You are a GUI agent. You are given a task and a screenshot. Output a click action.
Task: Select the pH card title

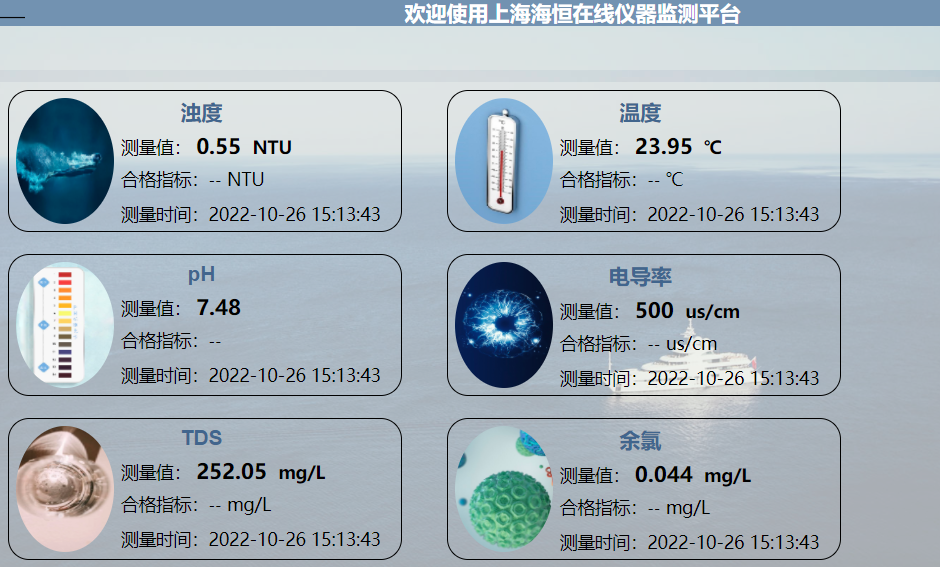(201, 275)
